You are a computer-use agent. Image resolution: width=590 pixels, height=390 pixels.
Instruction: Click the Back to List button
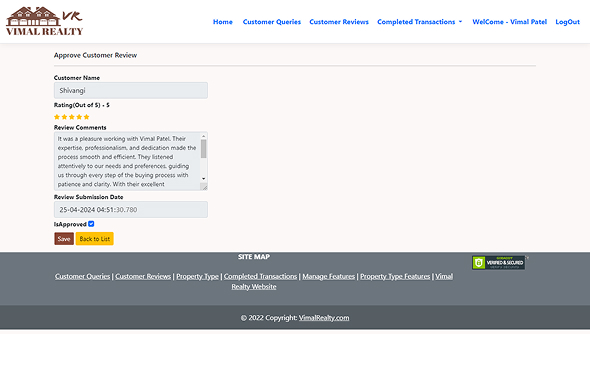coord(94,239)
